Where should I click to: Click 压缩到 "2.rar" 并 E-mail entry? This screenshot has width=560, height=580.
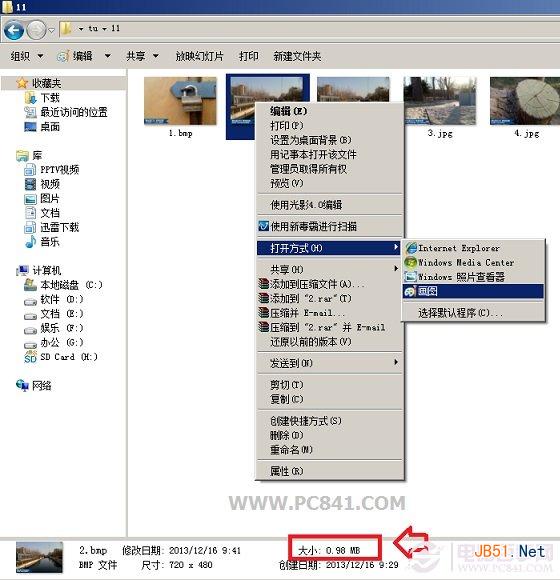pos(330,327)
